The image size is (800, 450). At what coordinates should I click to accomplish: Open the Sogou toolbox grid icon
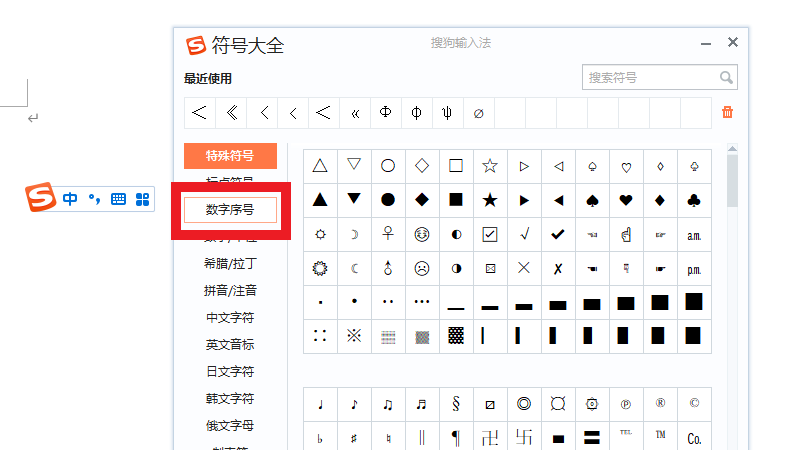(142, 199)
